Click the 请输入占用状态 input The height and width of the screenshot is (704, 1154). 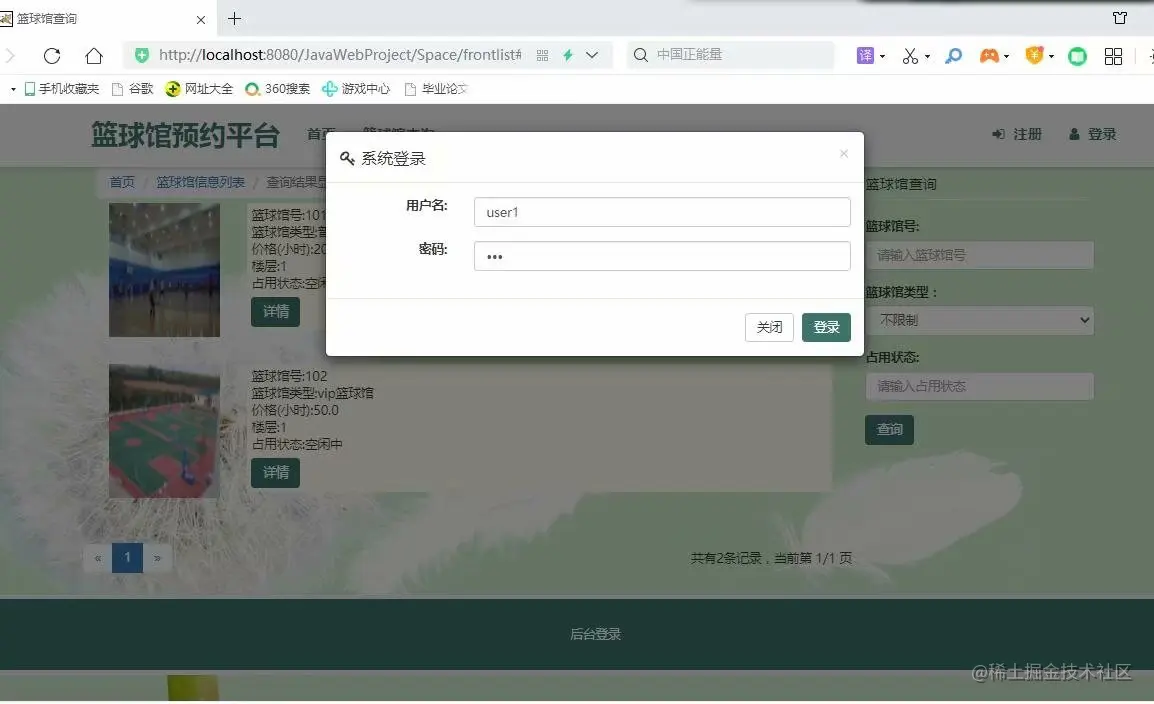(x=980, y=386)
